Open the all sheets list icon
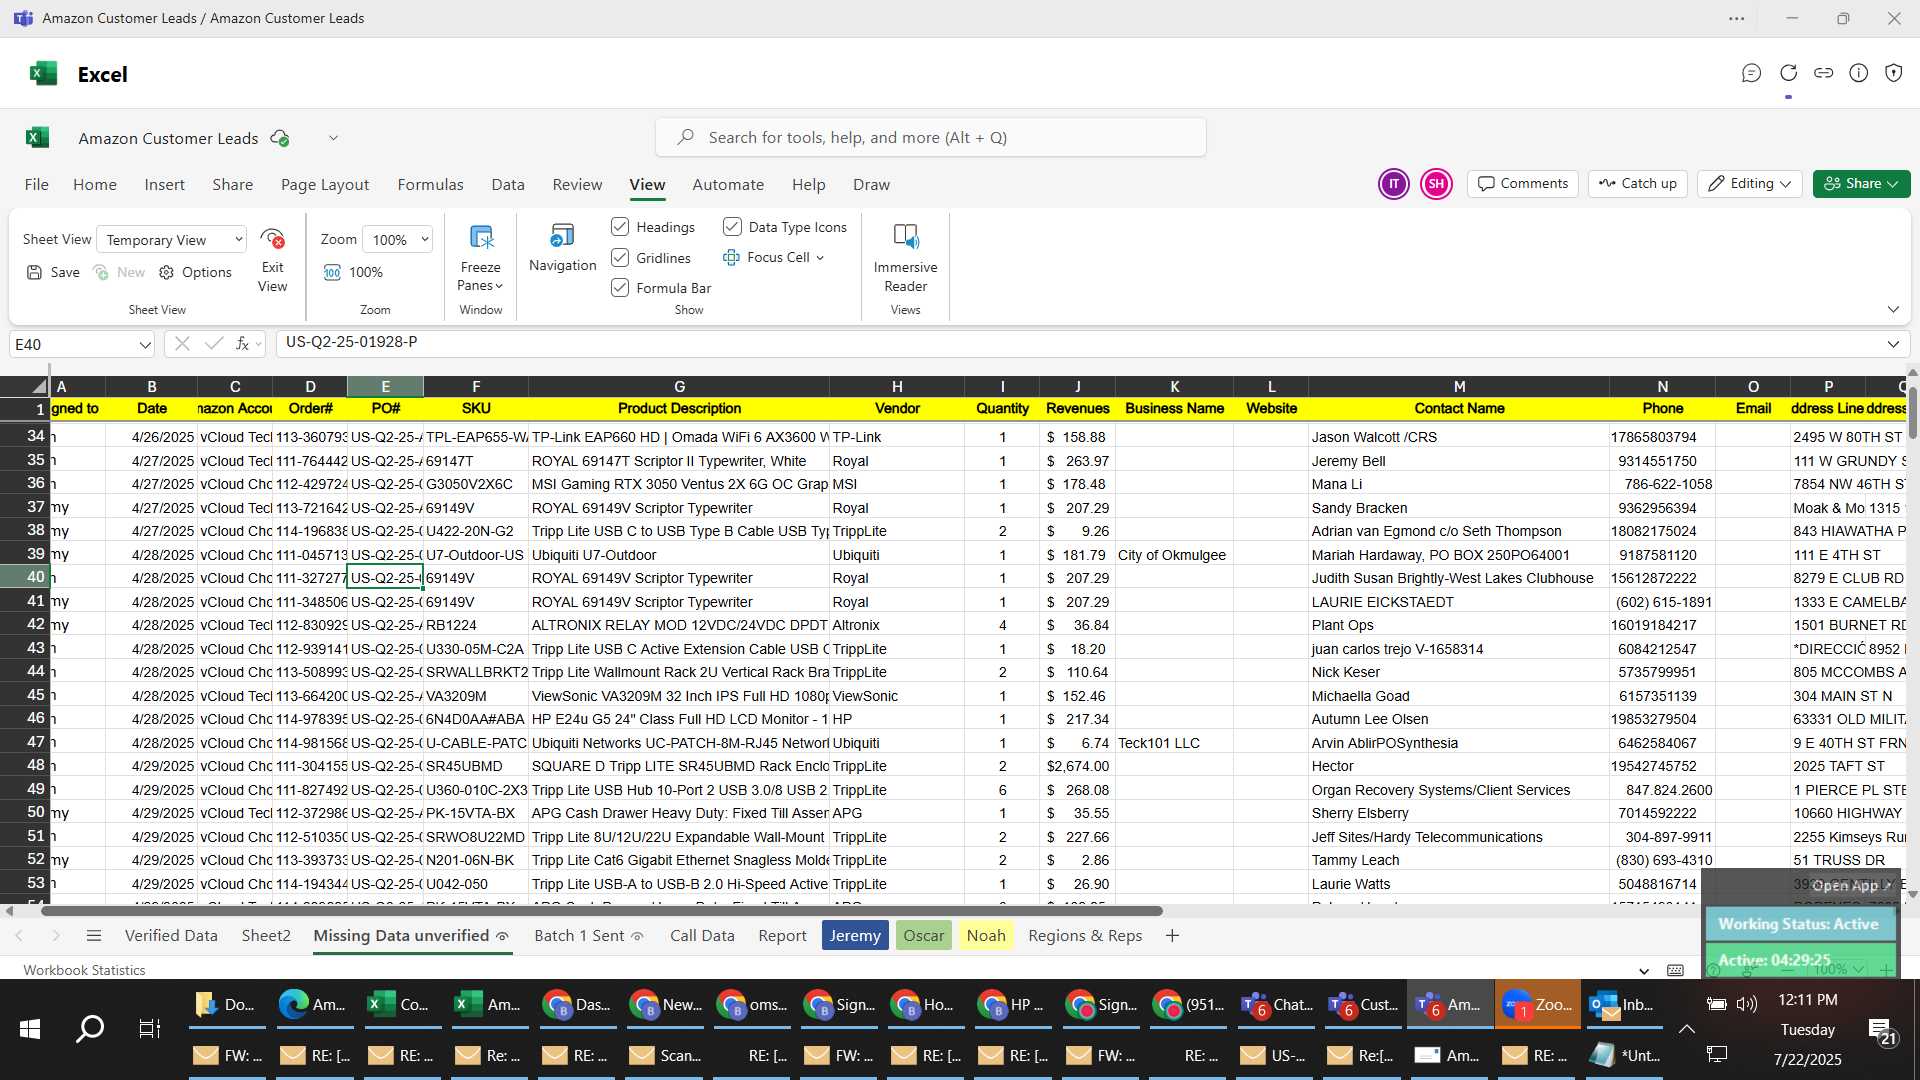The image size is (1920, 1080). tap(94, 936)
